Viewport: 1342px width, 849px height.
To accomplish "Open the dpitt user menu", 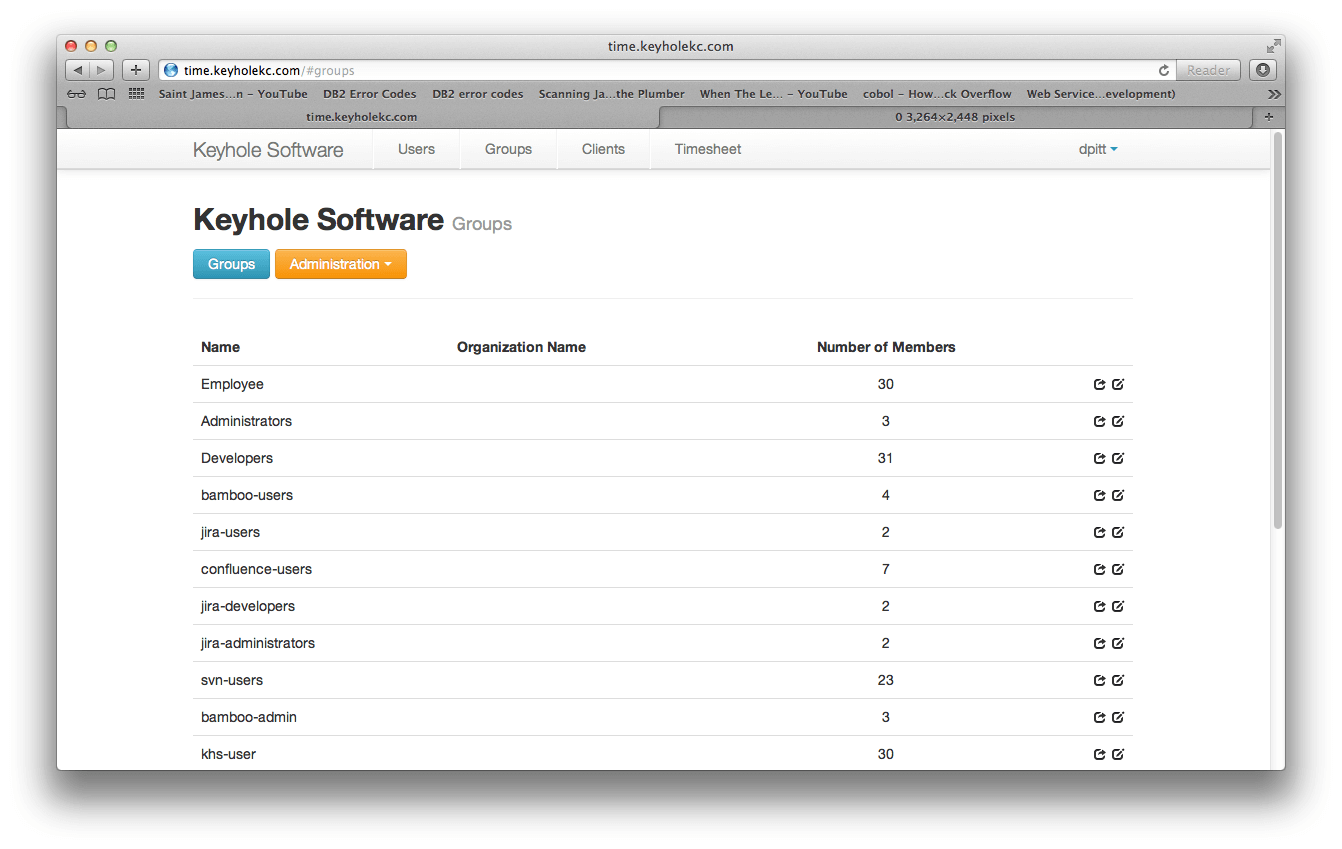I will point(1097,149).
